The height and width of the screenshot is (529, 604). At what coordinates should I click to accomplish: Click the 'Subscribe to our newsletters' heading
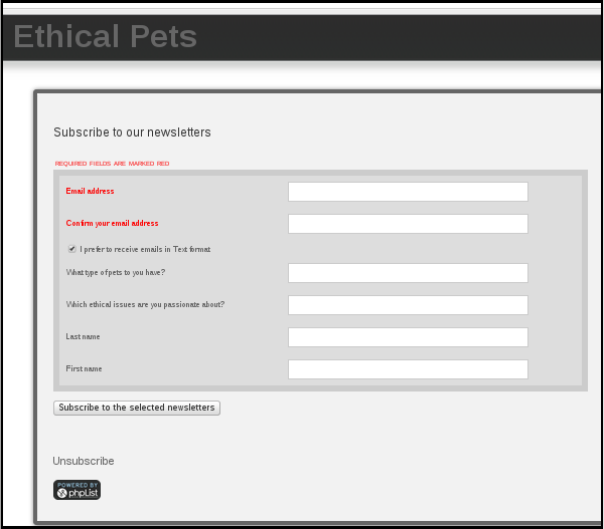[x=132, y=132]
